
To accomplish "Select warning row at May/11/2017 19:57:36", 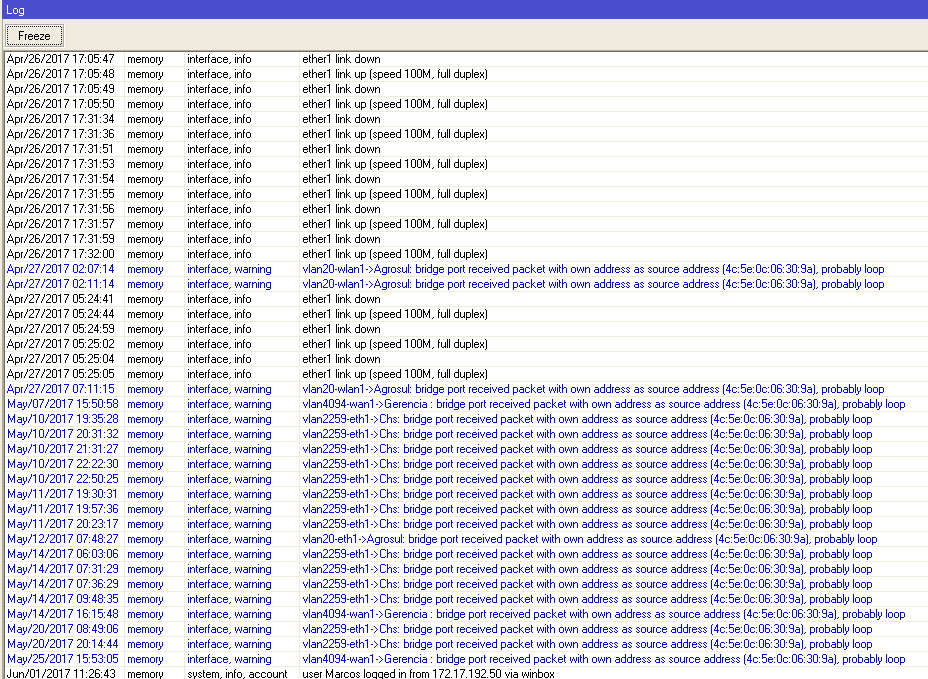I will click(x=466, y=509).
